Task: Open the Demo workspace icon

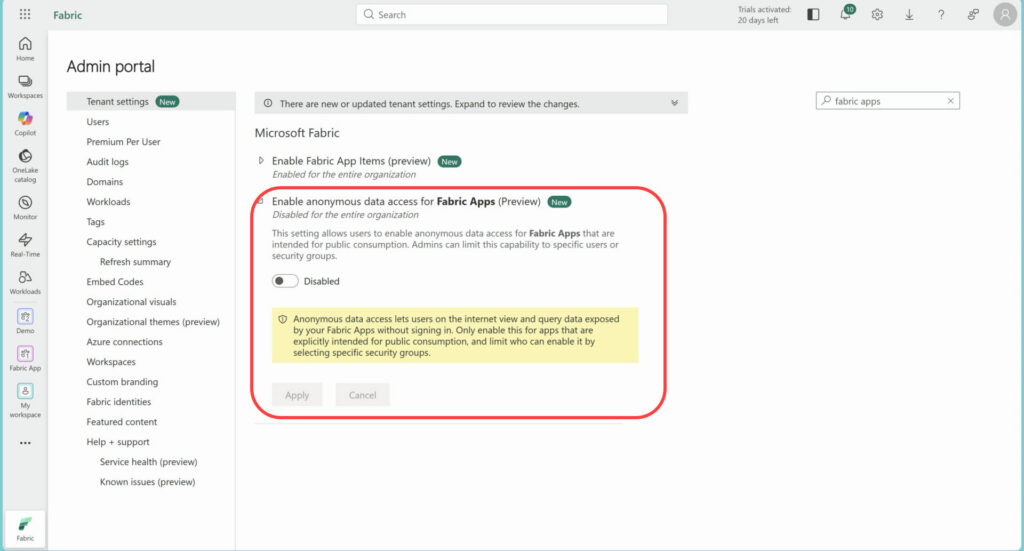Action: [x=25, y=321]
